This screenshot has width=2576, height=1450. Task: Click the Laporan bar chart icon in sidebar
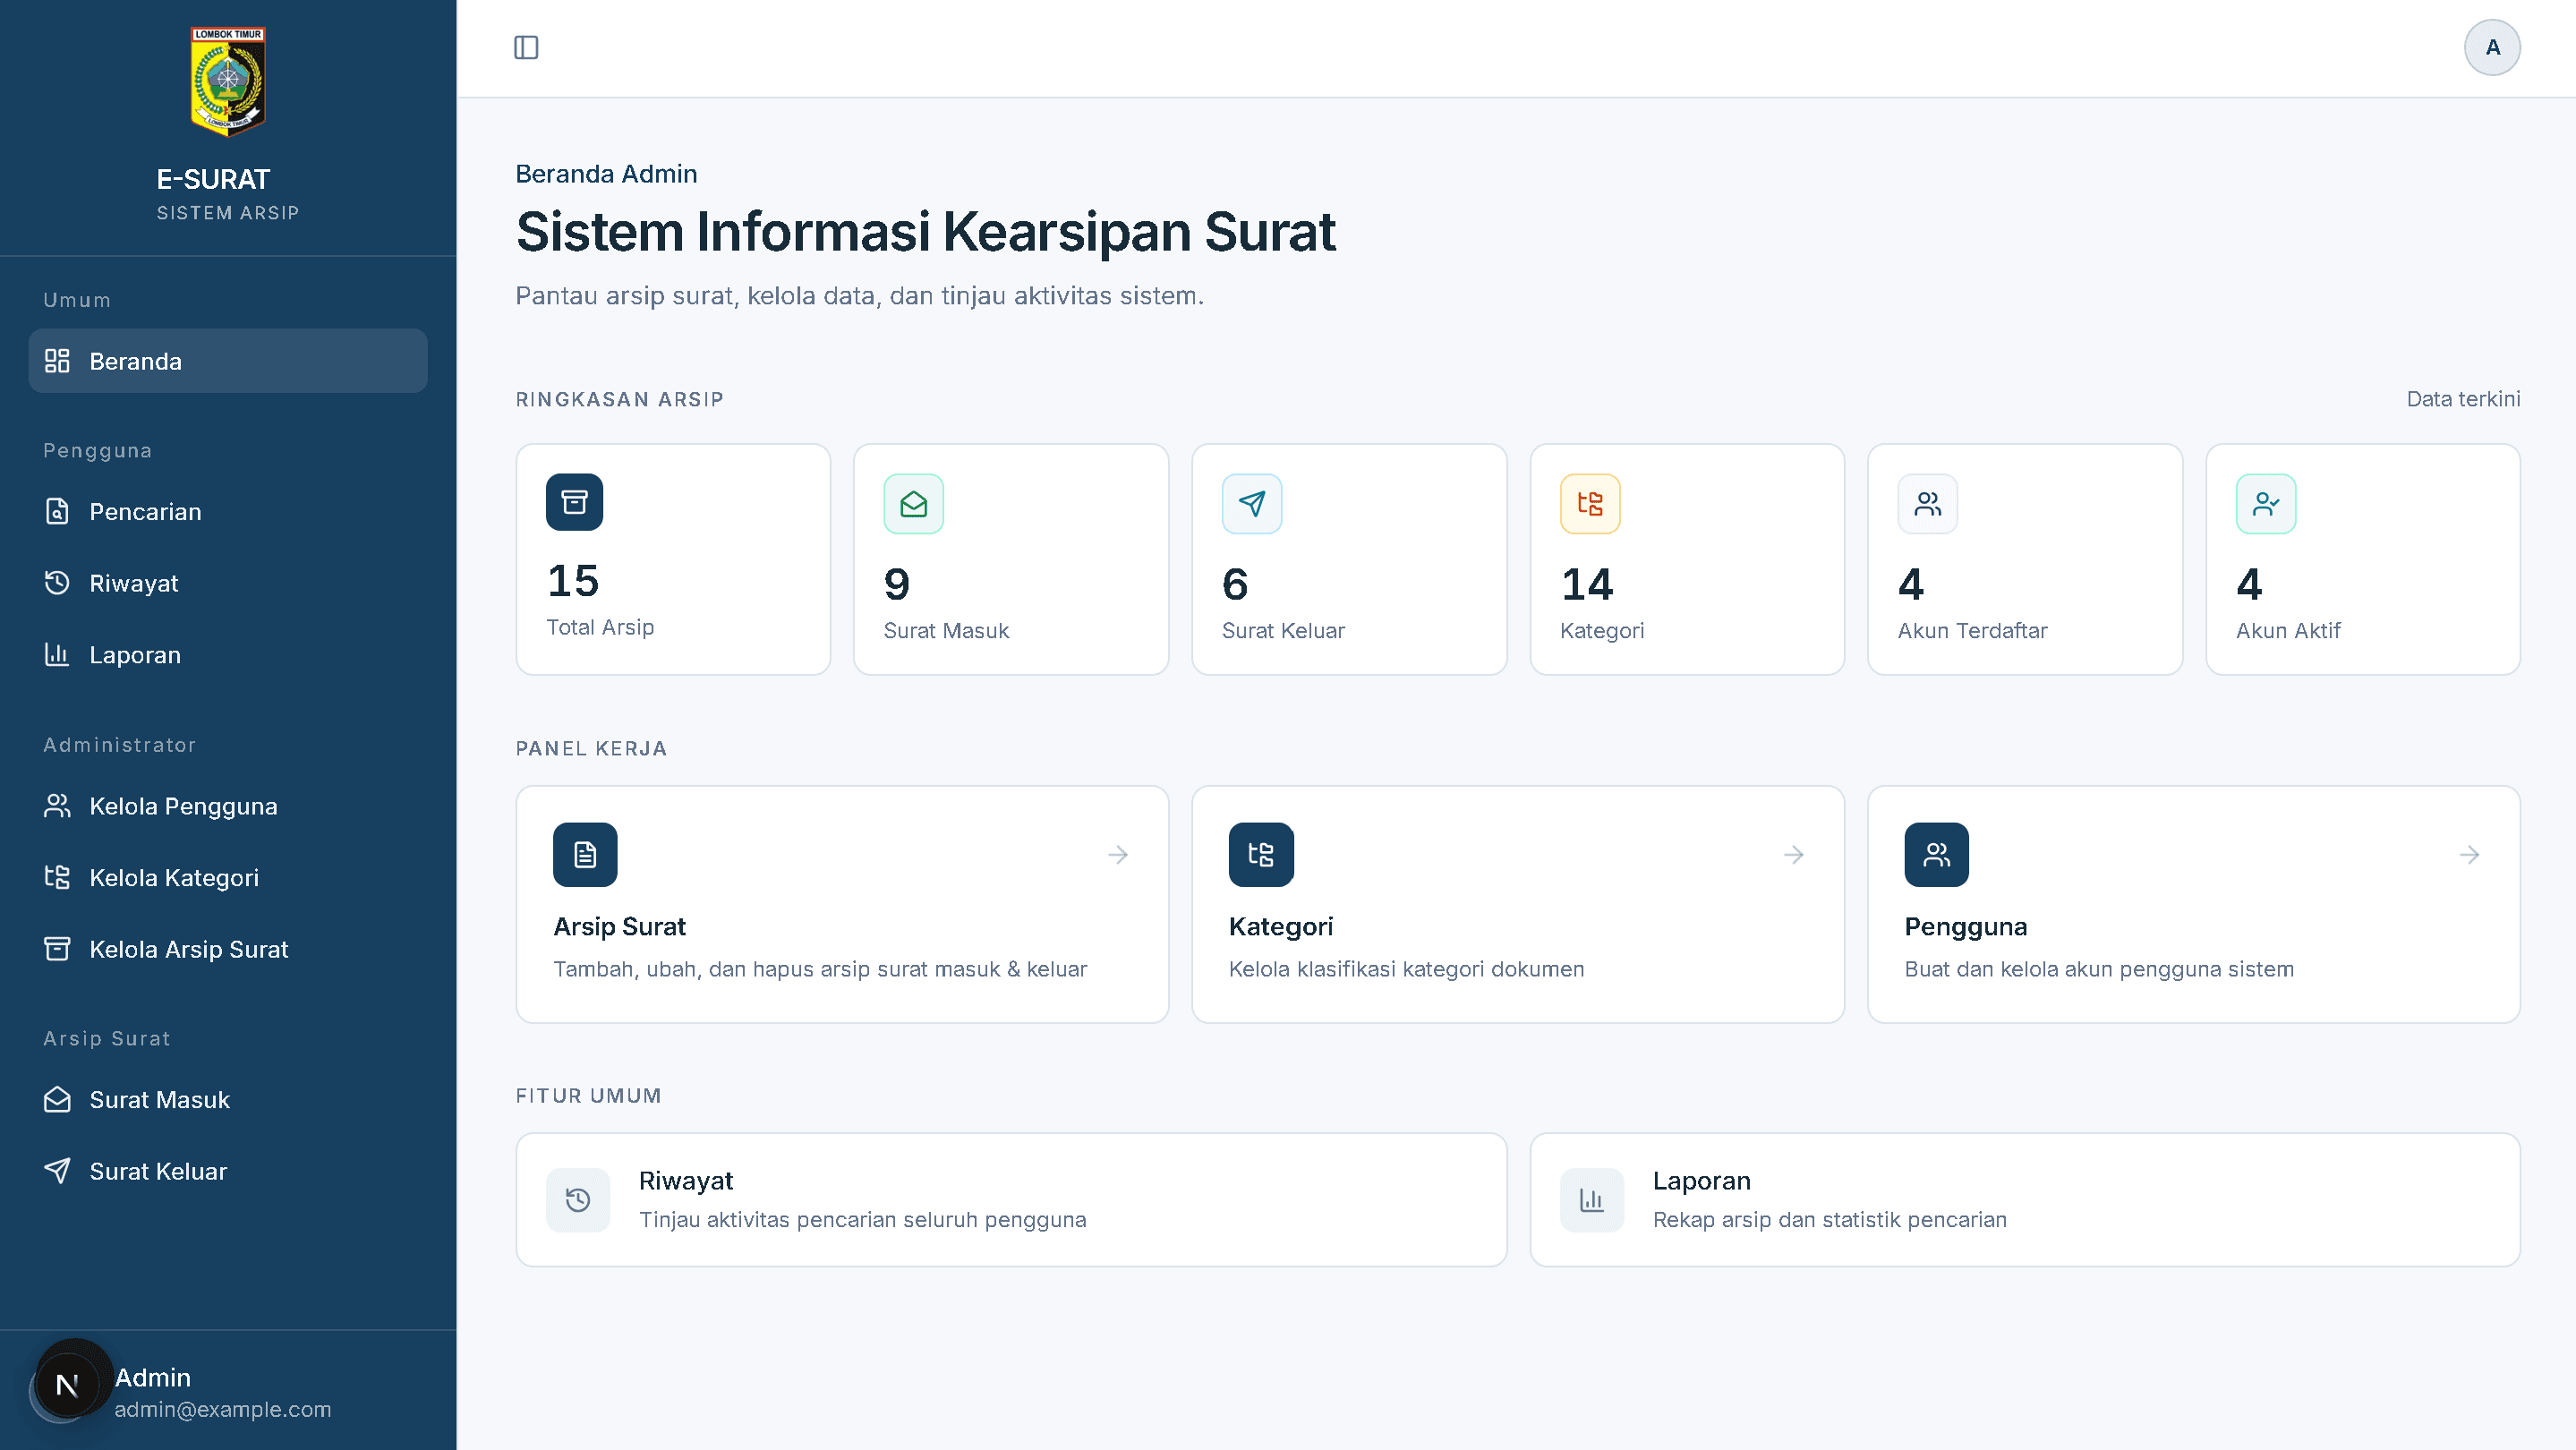[57, 655]
